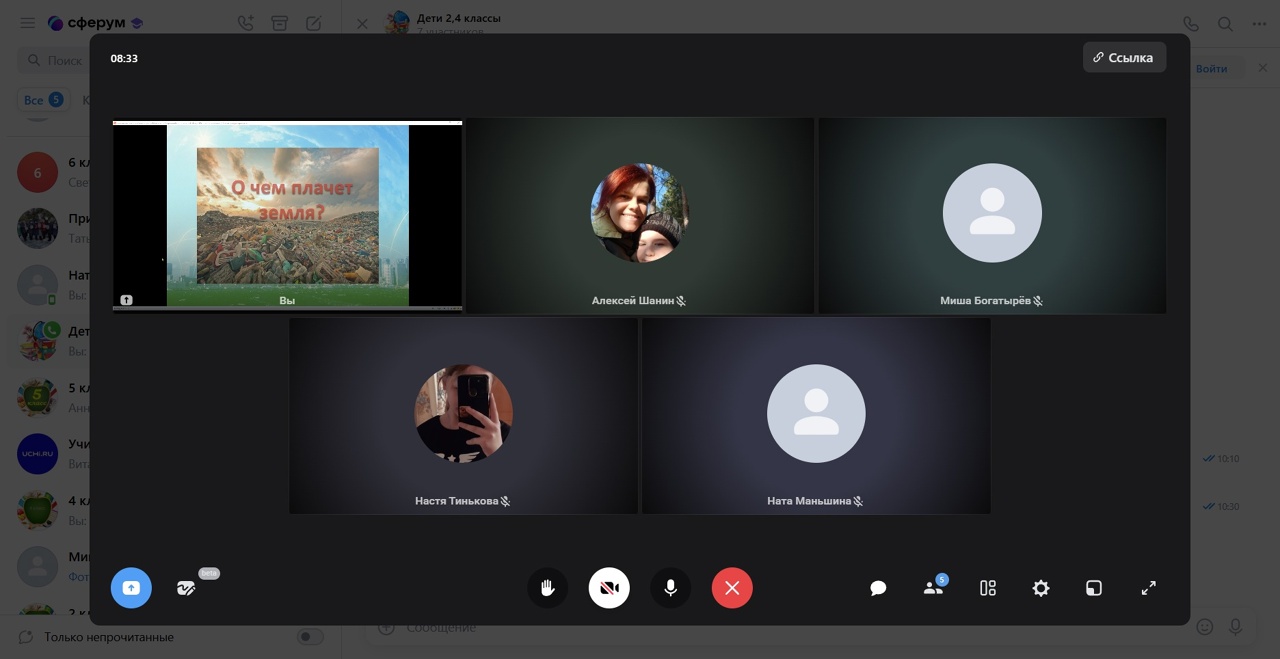The height and width of the screenshot is (659, 1280).
Task: Start screen sharing with the blue upload button
Action: pos(131,588)
